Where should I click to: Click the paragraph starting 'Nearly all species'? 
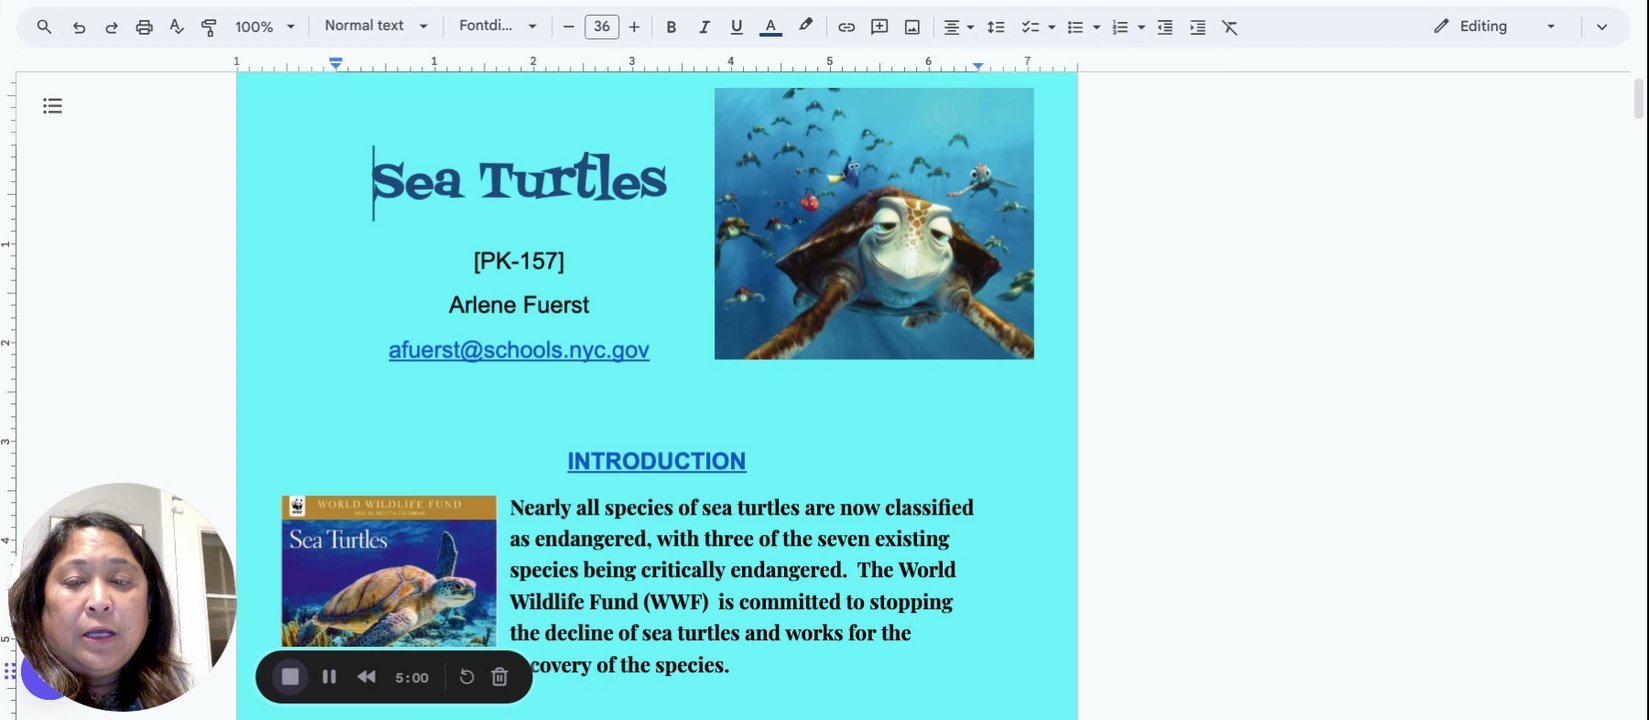point(741,586)
